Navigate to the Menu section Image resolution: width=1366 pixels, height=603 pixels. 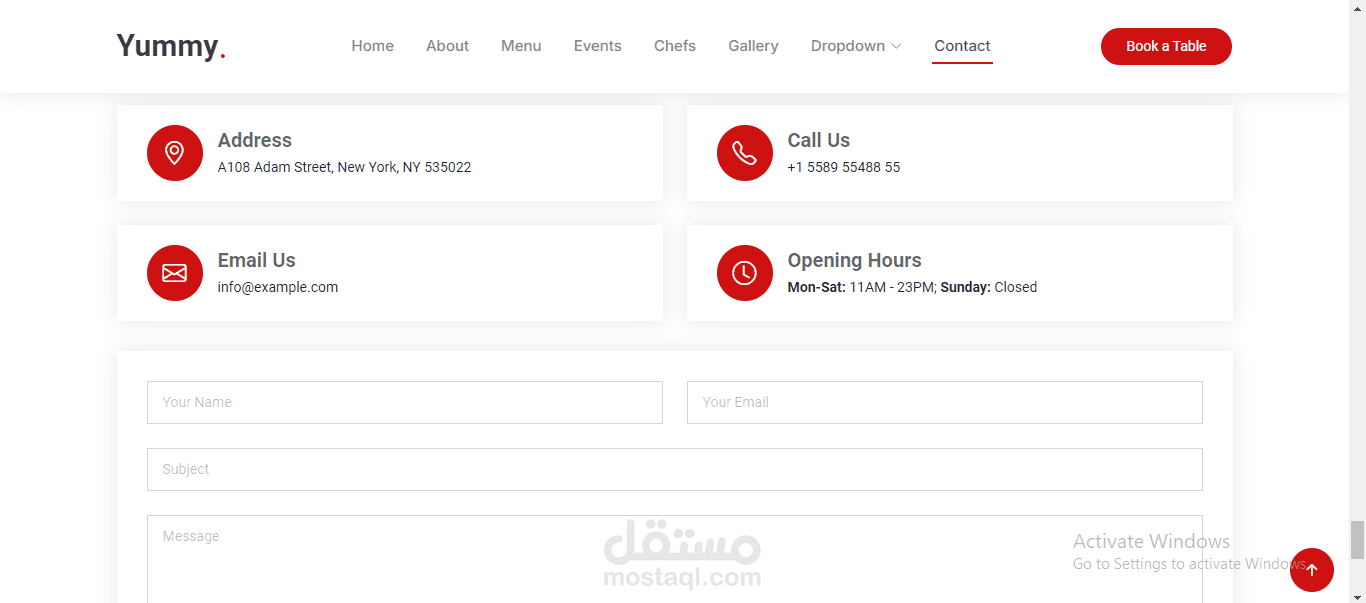(521, 46)
